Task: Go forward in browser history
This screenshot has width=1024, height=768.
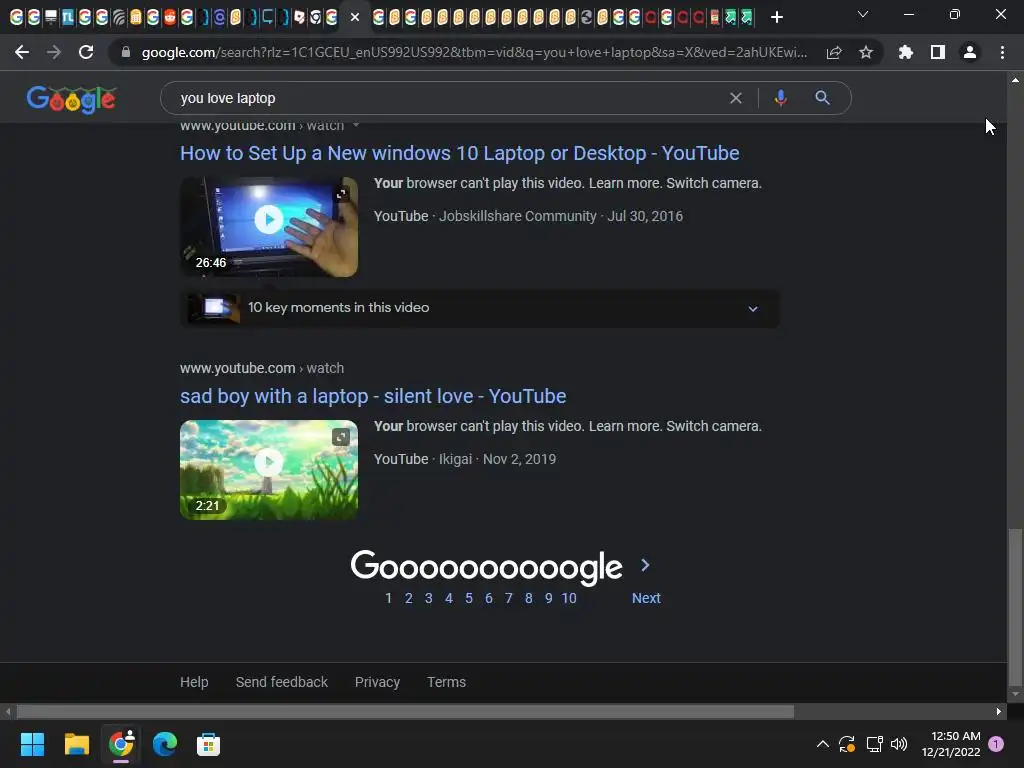Action: coord(54,52)
